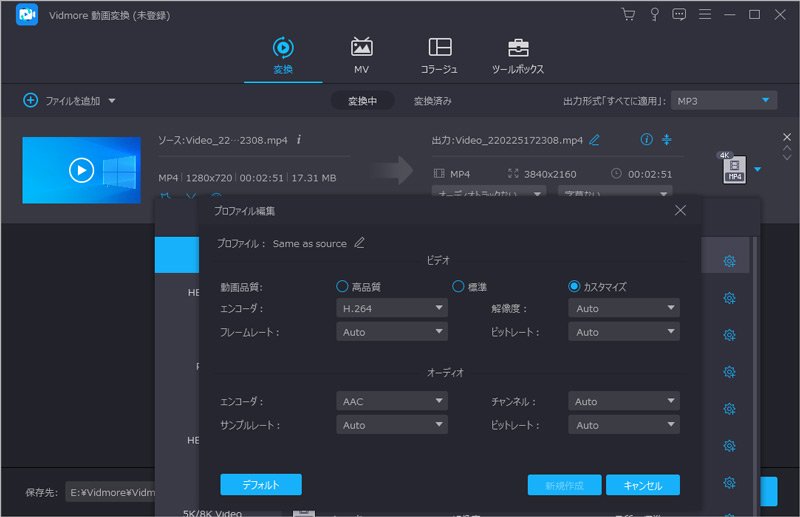The height and width of the screenshot is (517, 800).
Task: Click the Vidmore app logo
Action: (27, 14)
